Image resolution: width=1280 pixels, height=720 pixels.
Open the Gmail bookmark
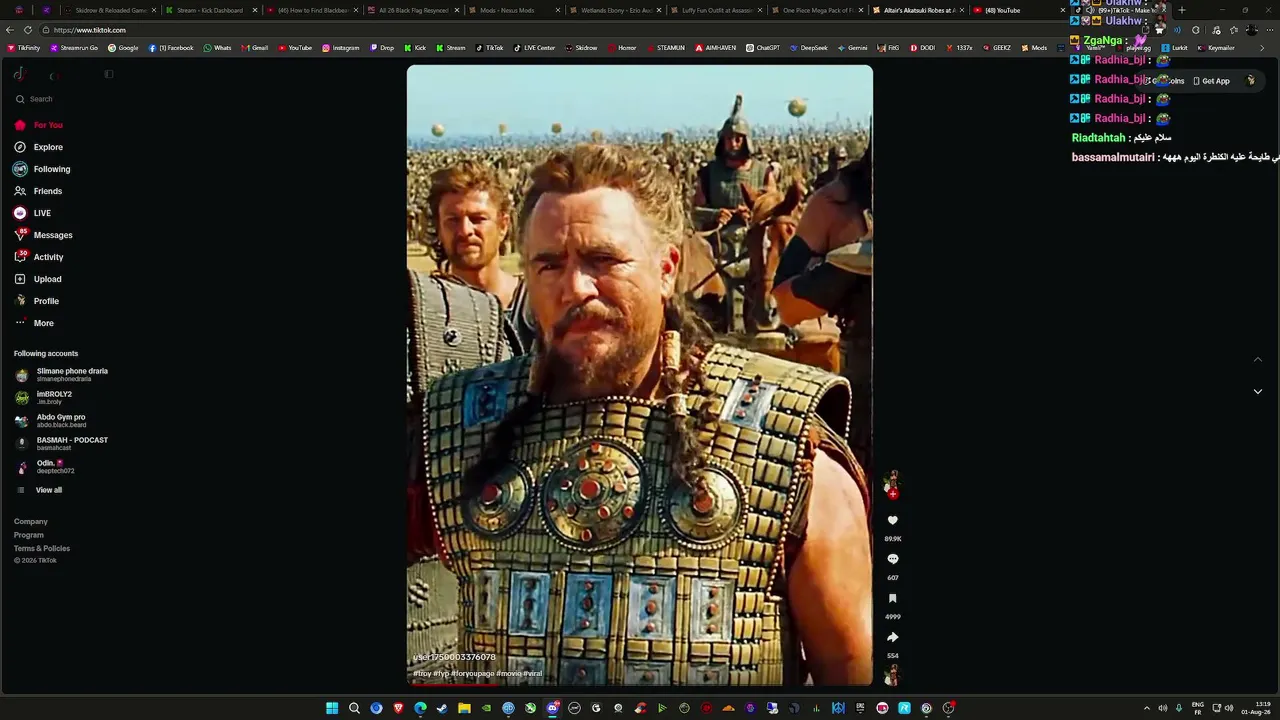(255, 48)
